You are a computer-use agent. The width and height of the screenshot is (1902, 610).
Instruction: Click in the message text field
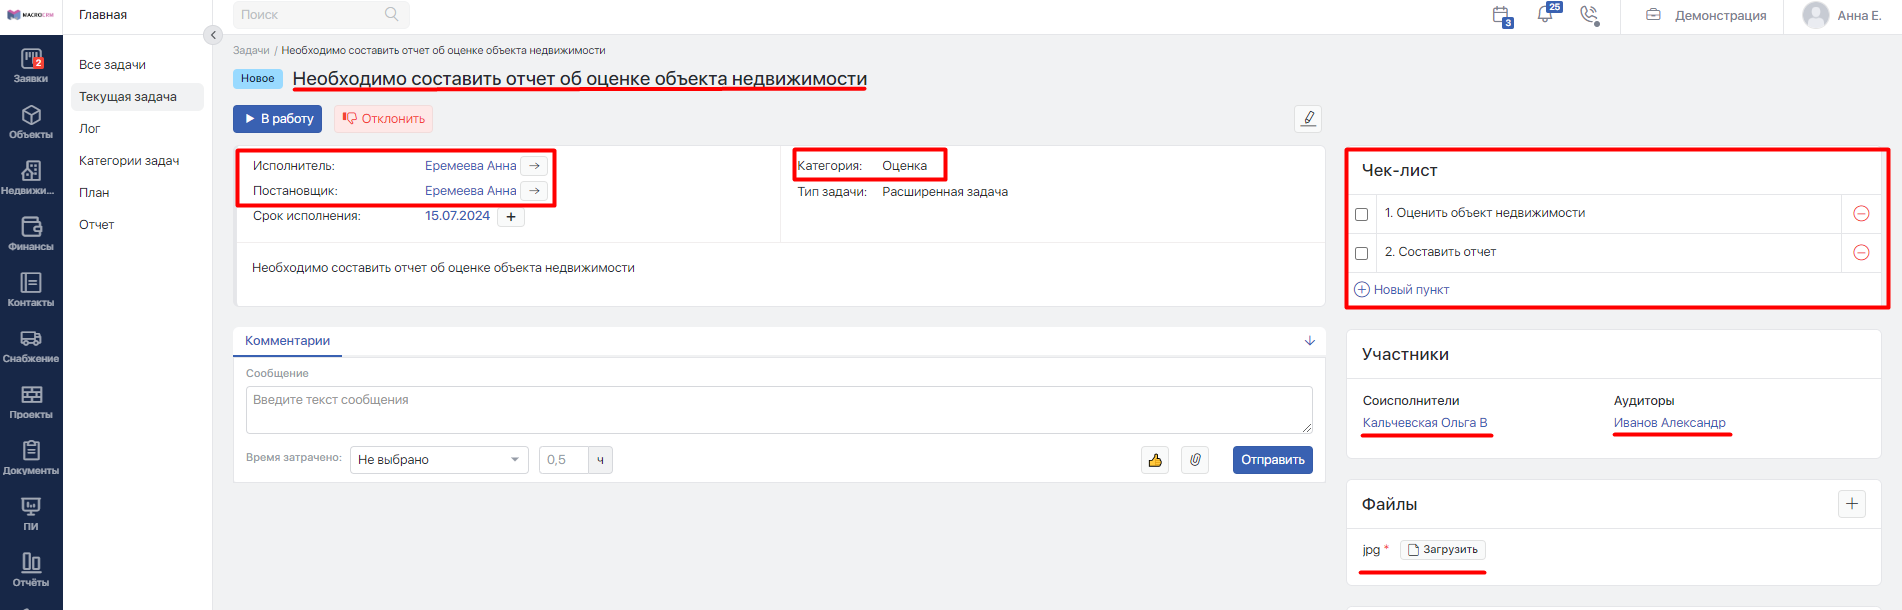click(x=779, y=410)
